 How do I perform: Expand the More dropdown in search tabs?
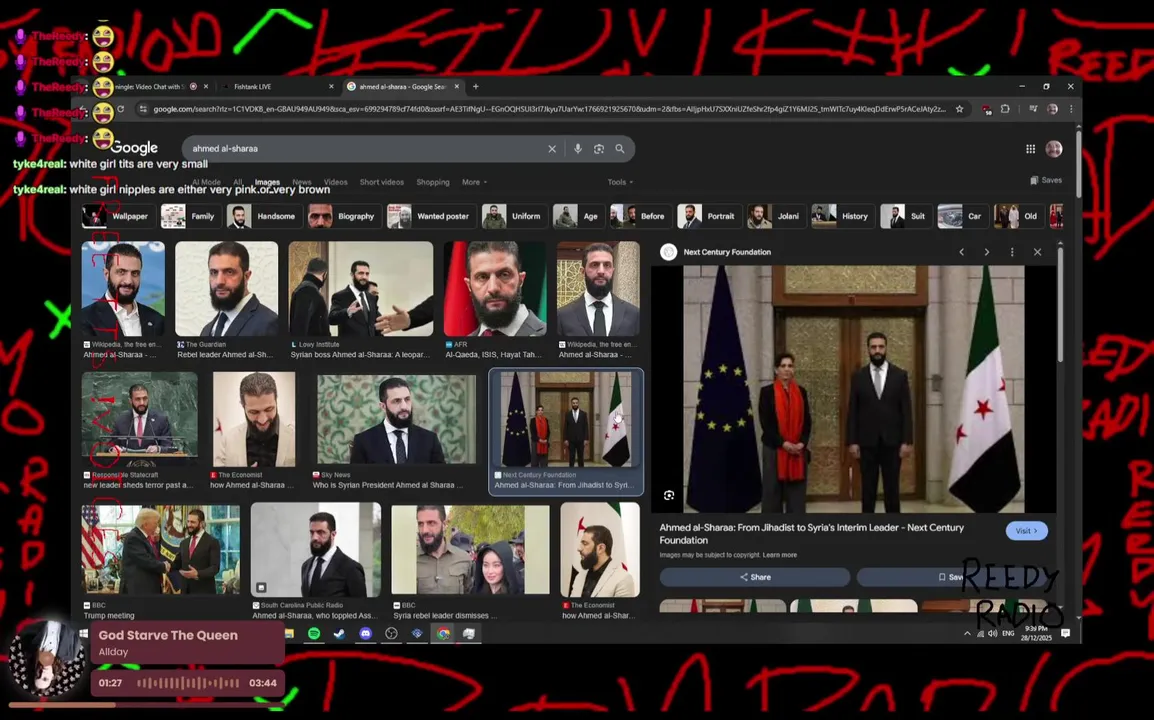474,182
